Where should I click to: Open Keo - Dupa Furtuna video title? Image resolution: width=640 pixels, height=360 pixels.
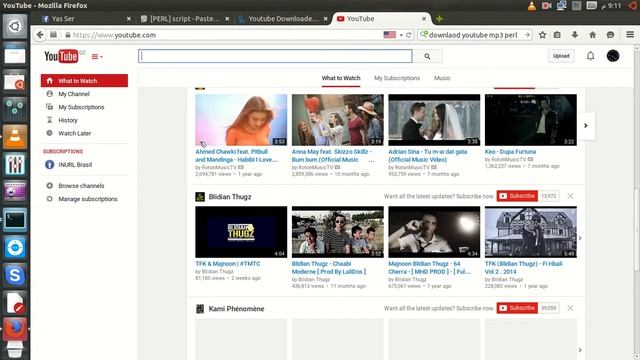tap(510, 151)
